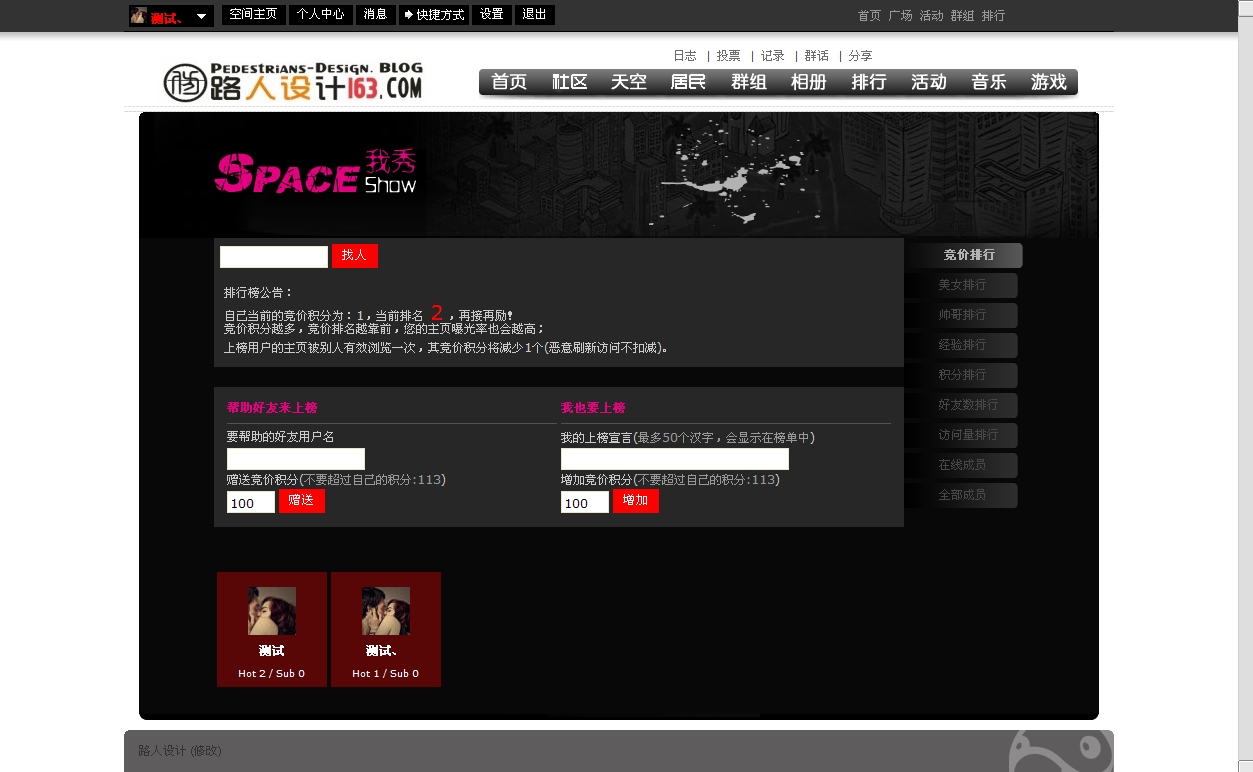Viewport: 1253px width, 772px height.
Task: Select 首页 in main navigation bar
Action: tap(509, 82)
